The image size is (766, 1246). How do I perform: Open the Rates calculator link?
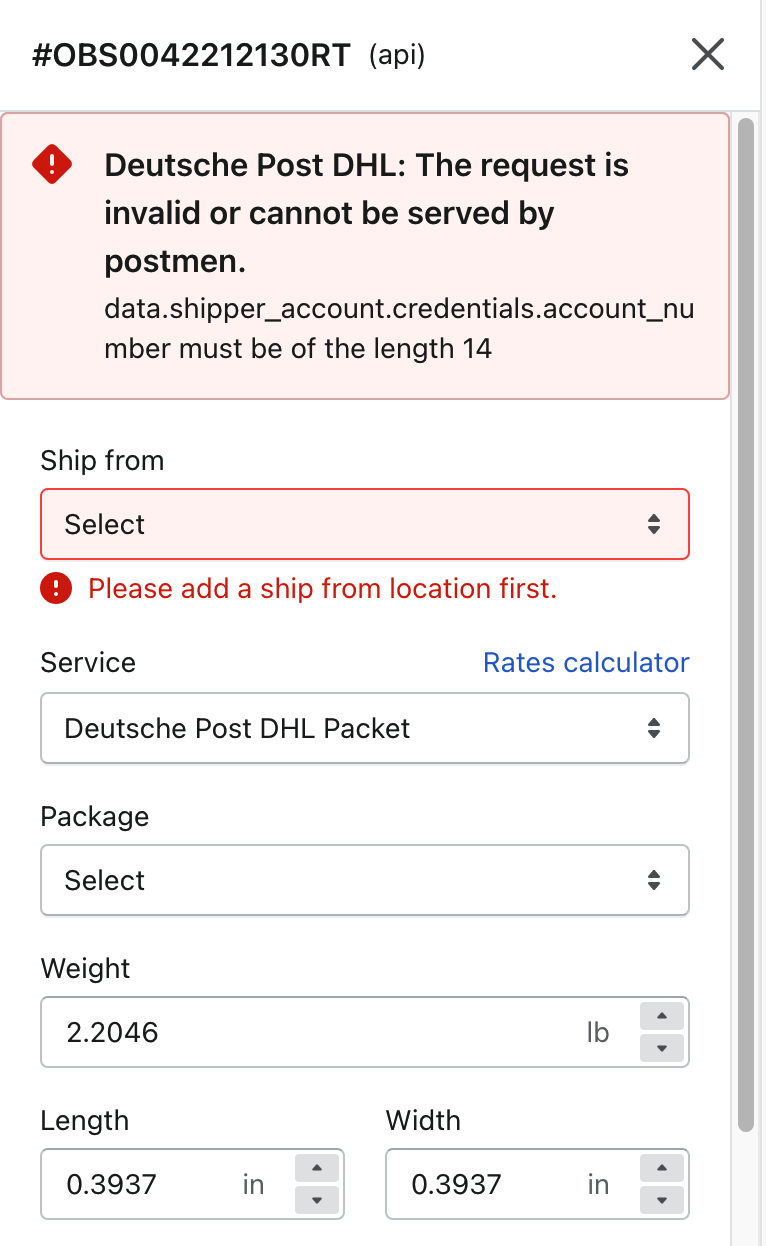(x=586, y=663)
